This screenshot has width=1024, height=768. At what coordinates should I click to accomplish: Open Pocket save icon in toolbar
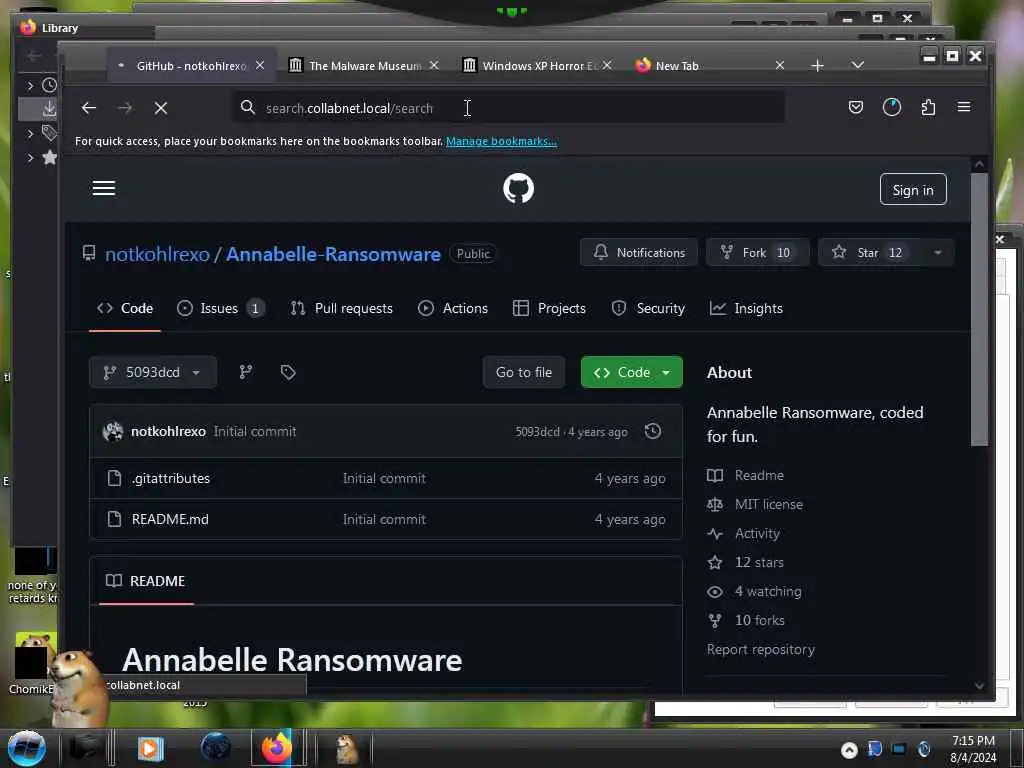point(856,107)
